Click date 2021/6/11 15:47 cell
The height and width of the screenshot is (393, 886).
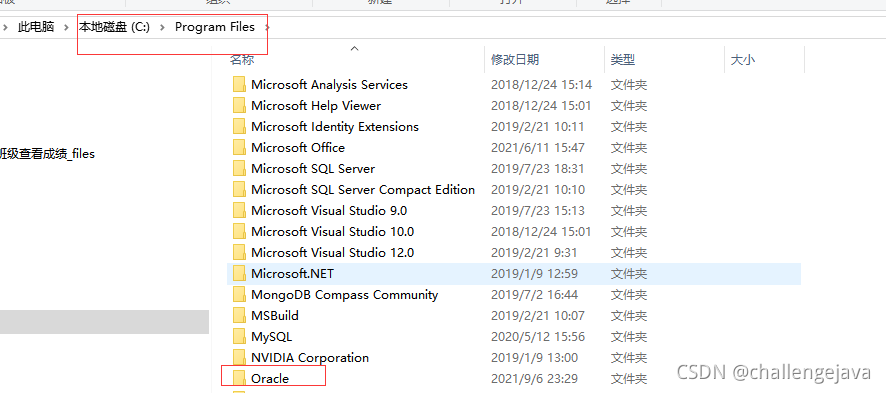coord(538,147)
